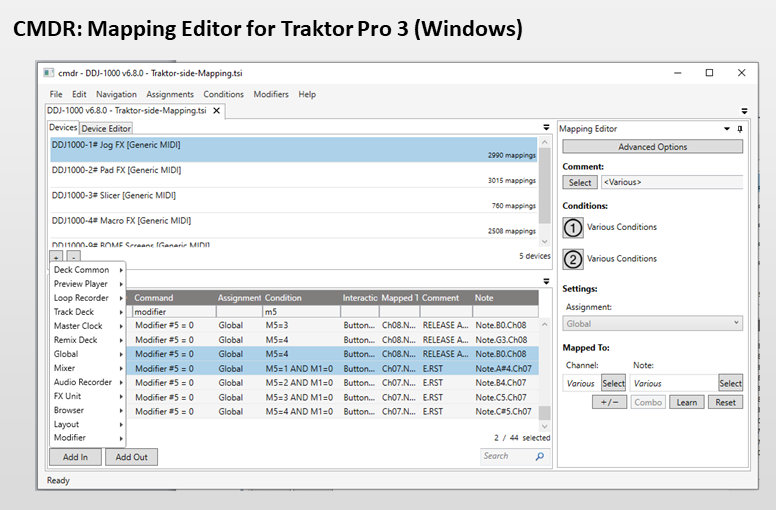The width and height of the screenshot is (776, 510).
Task: Select mapping row with Note.A#4.Ch07
Action: coord(332,369)
